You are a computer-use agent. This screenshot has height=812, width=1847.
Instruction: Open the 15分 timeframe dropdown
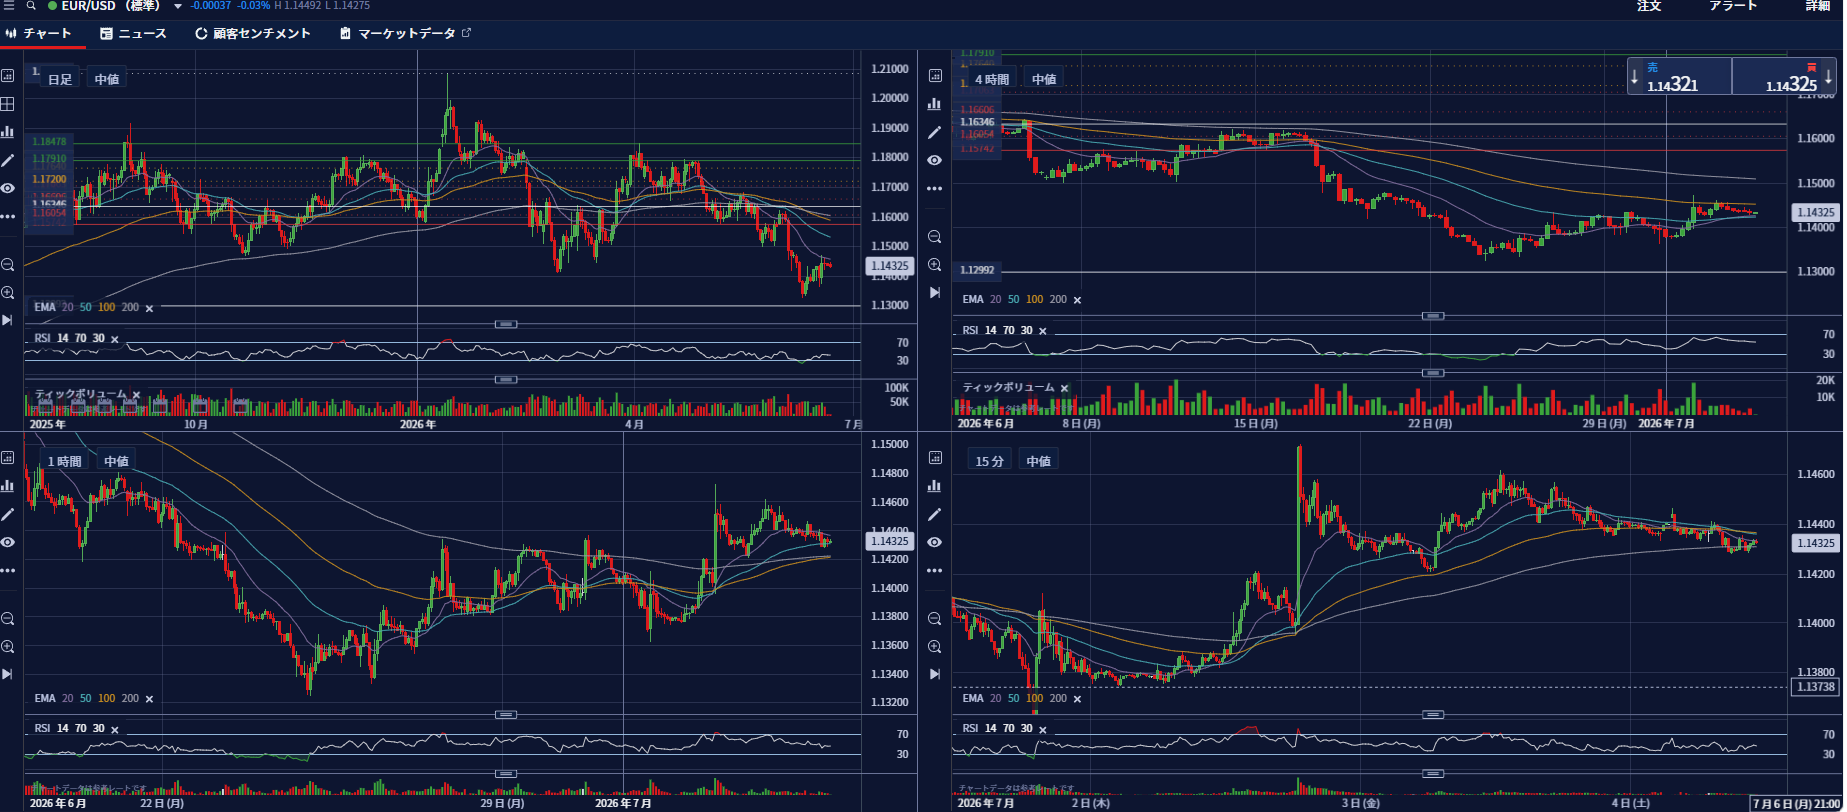pyautogui.click(x=989, y=461)
